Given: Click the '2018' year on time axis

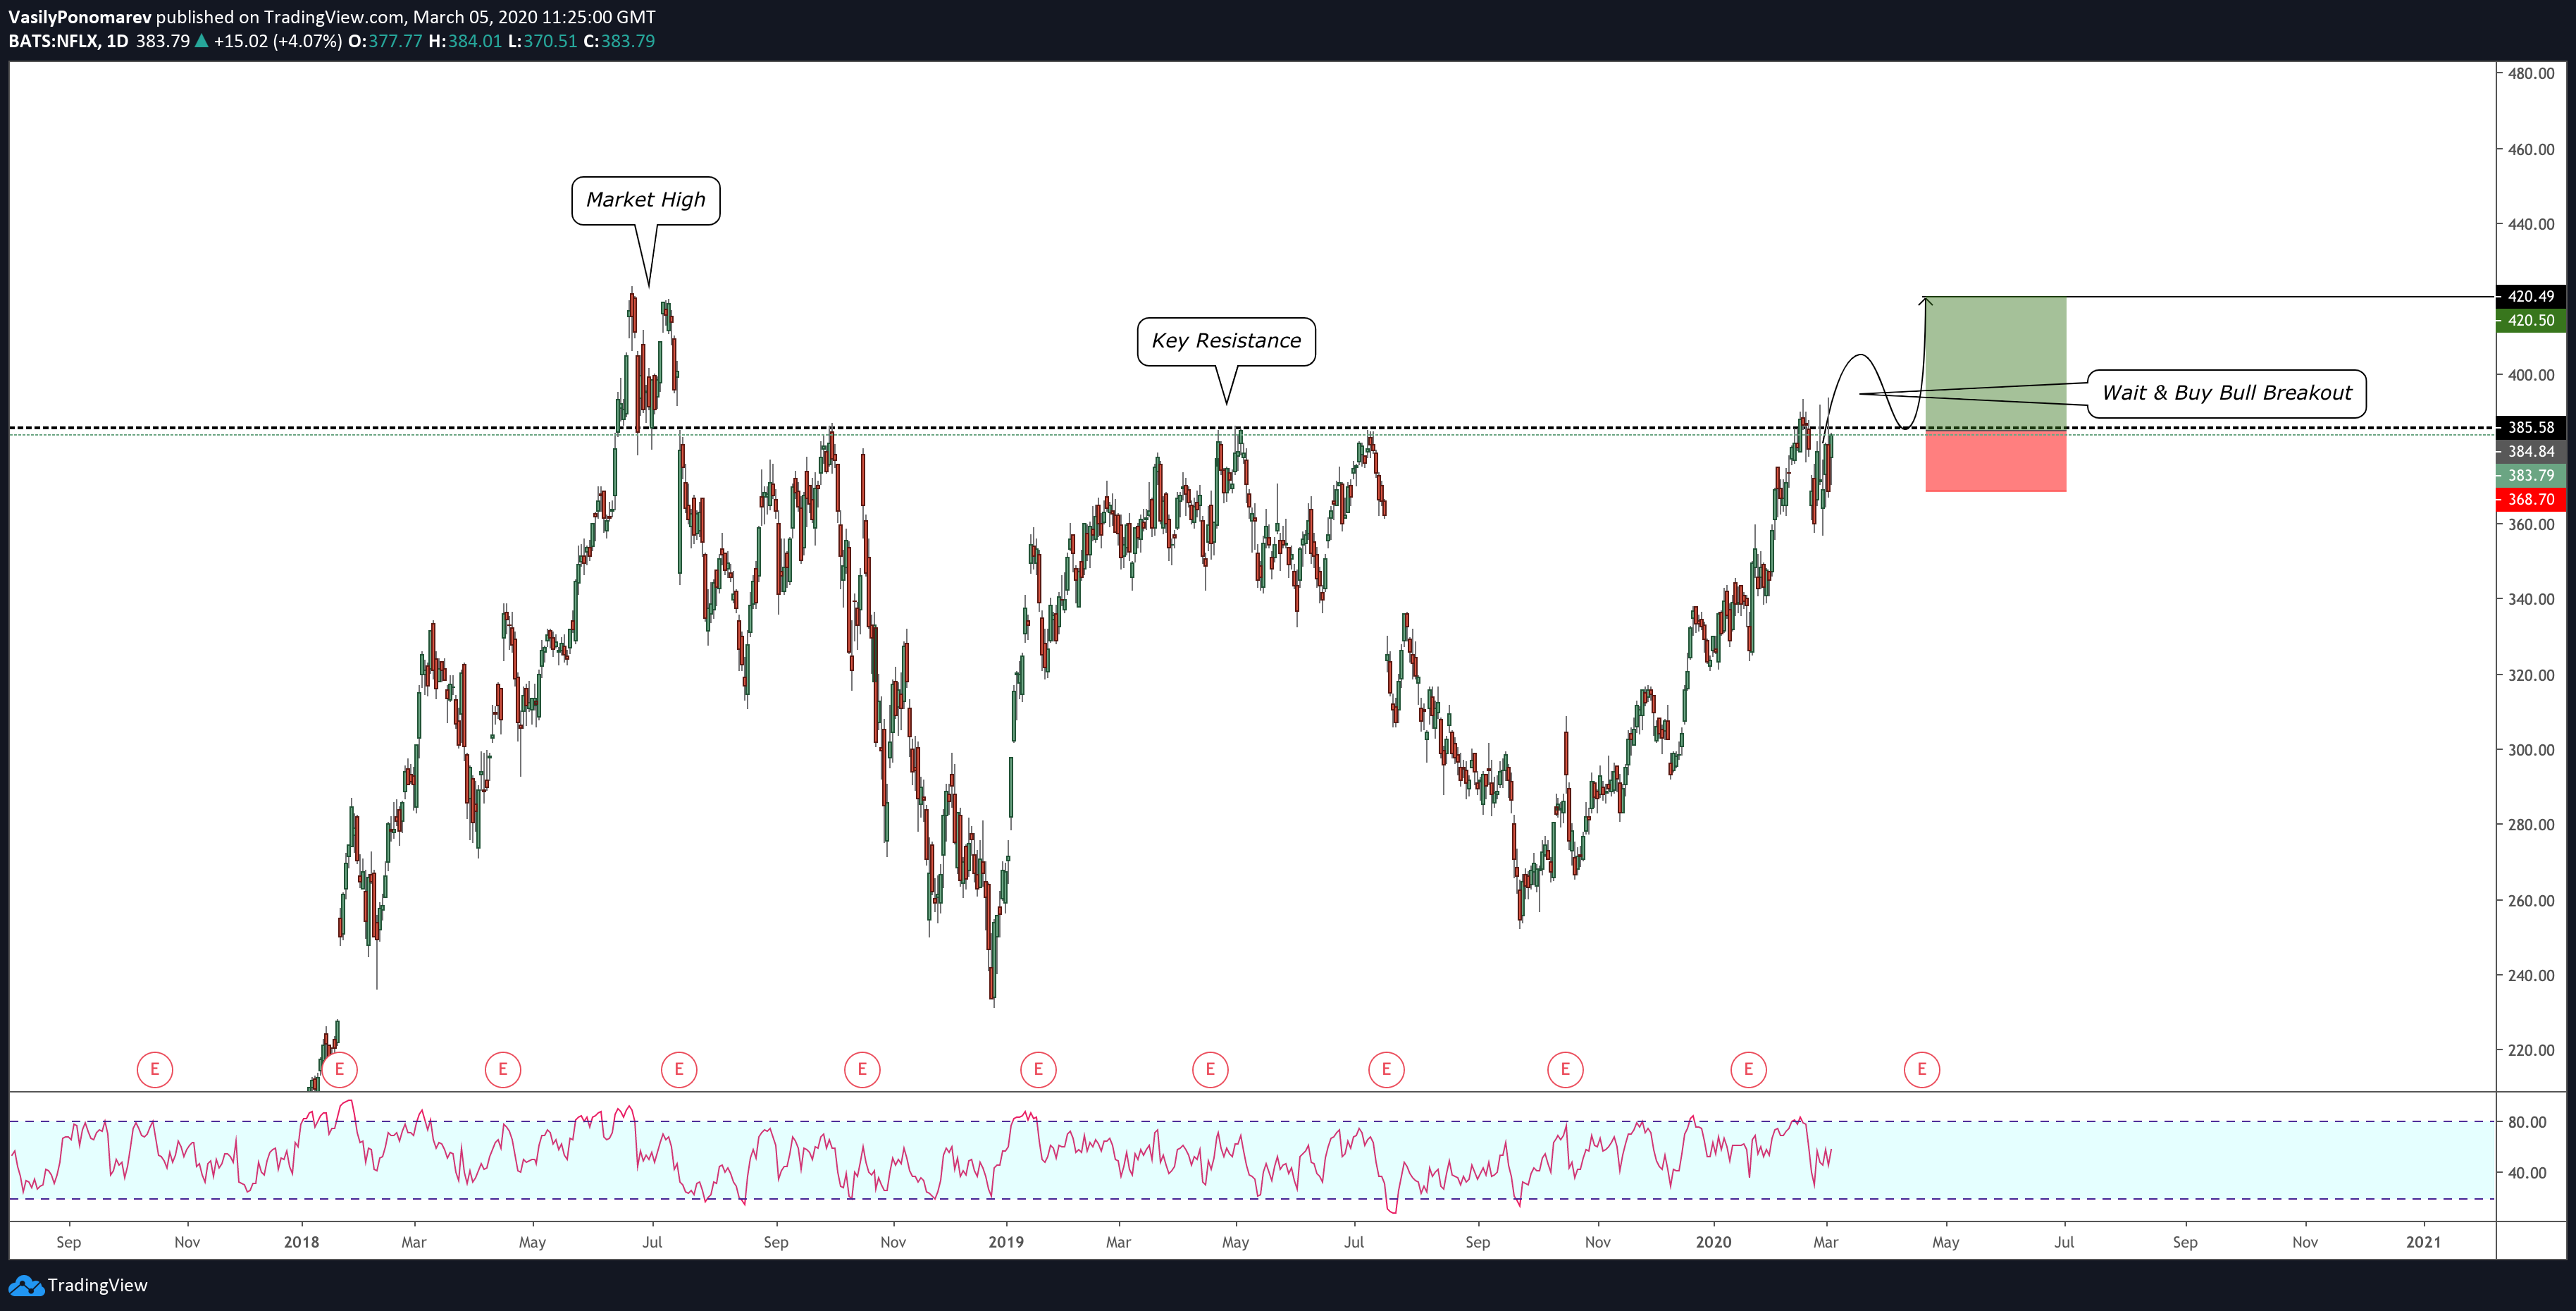Looking at the screenshot, I should coord(301,1242).
